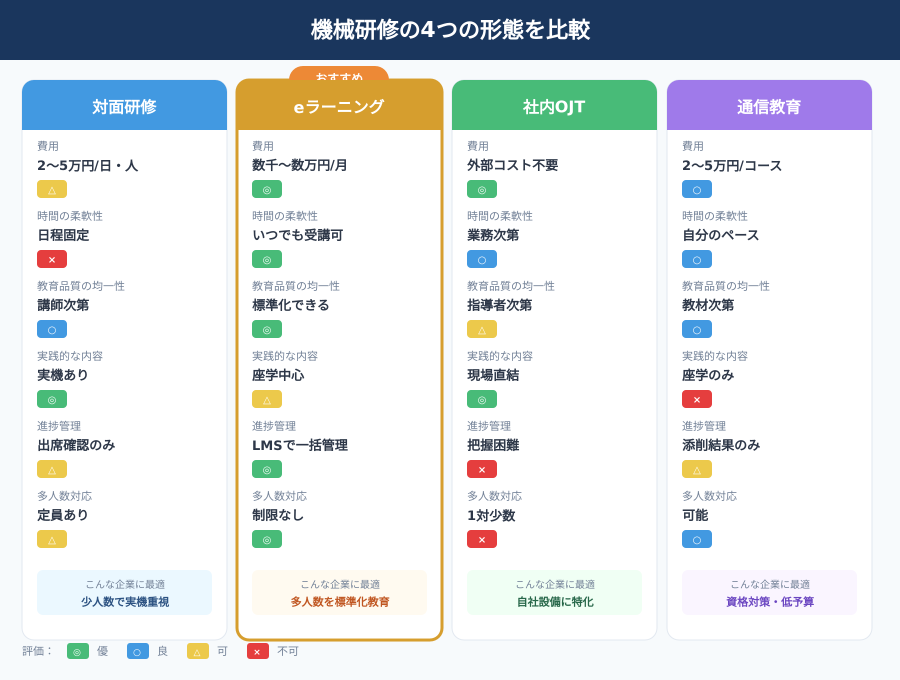The width and height of the screenshot is (900, 680).
Task: Click the red ✕ badge under 座学のみ
Action: click(697, 399)
